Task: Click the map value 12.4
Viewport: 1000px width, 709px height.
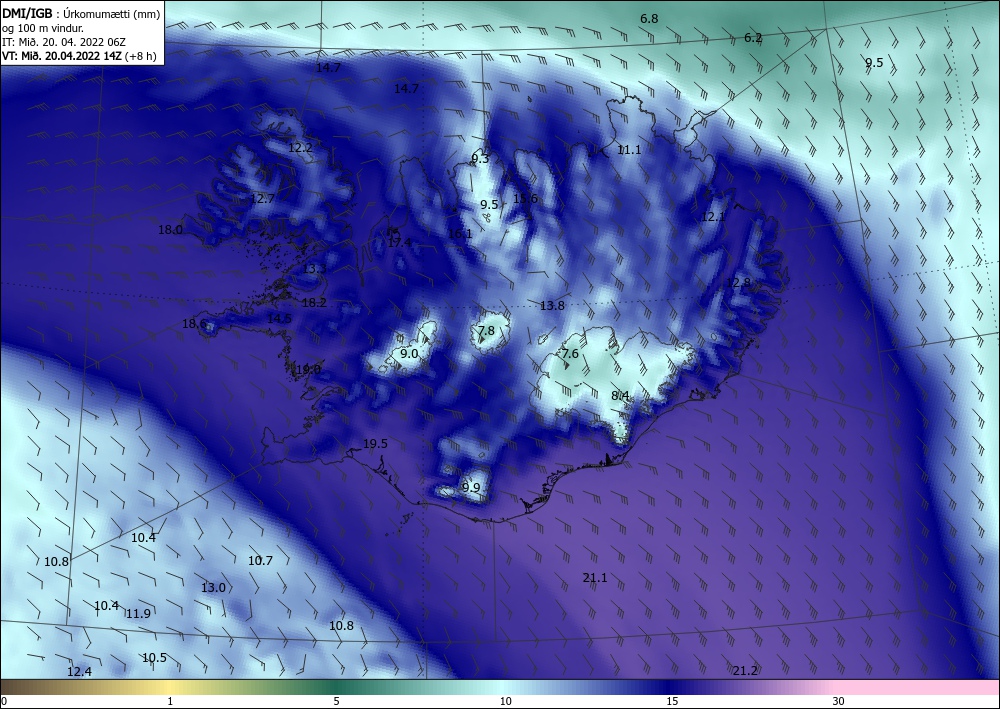Action: (79, 671)
